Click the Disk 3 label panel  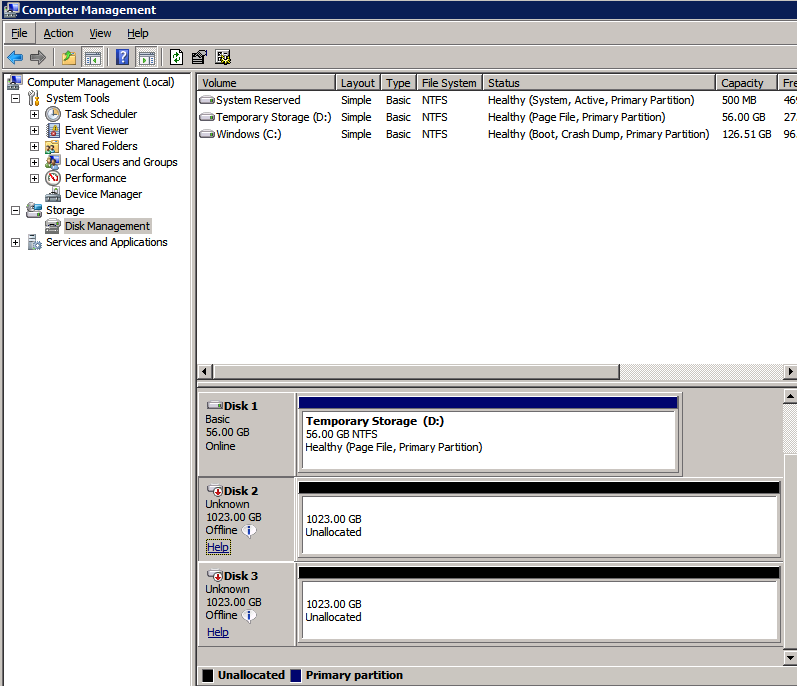[247, 604]
